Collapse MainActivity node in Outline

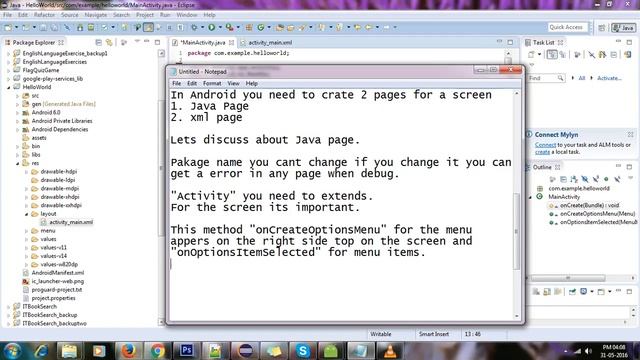point(531,197)
